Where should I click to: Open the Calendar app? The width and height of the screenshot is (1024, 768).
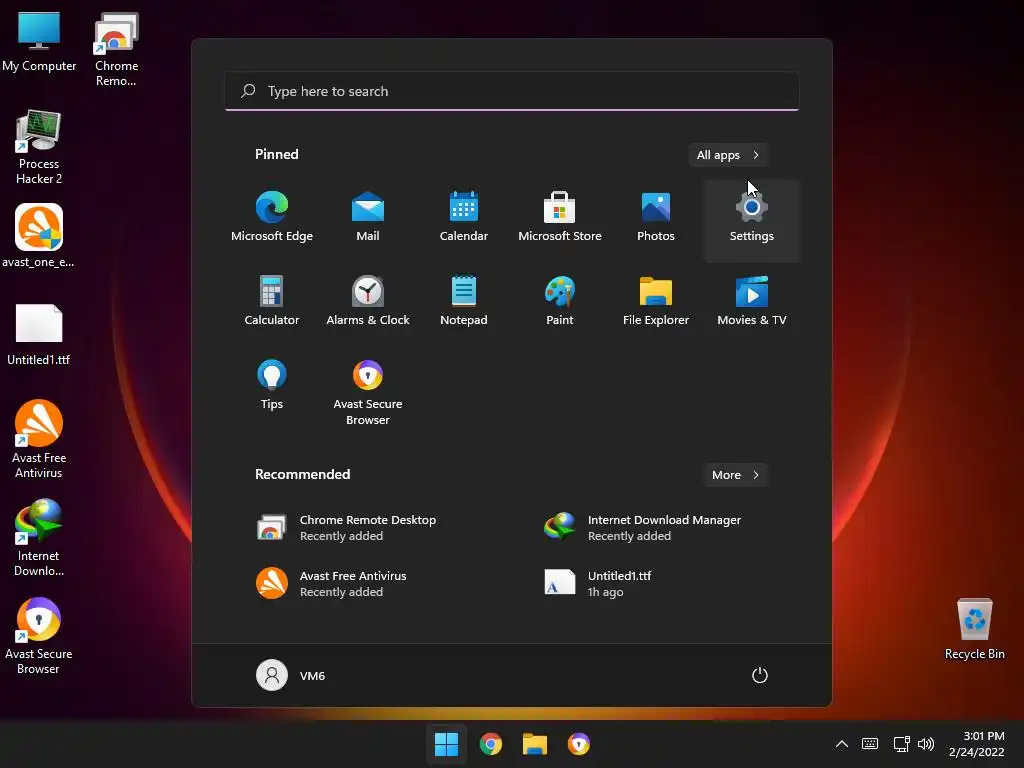[x=464, y=219]
